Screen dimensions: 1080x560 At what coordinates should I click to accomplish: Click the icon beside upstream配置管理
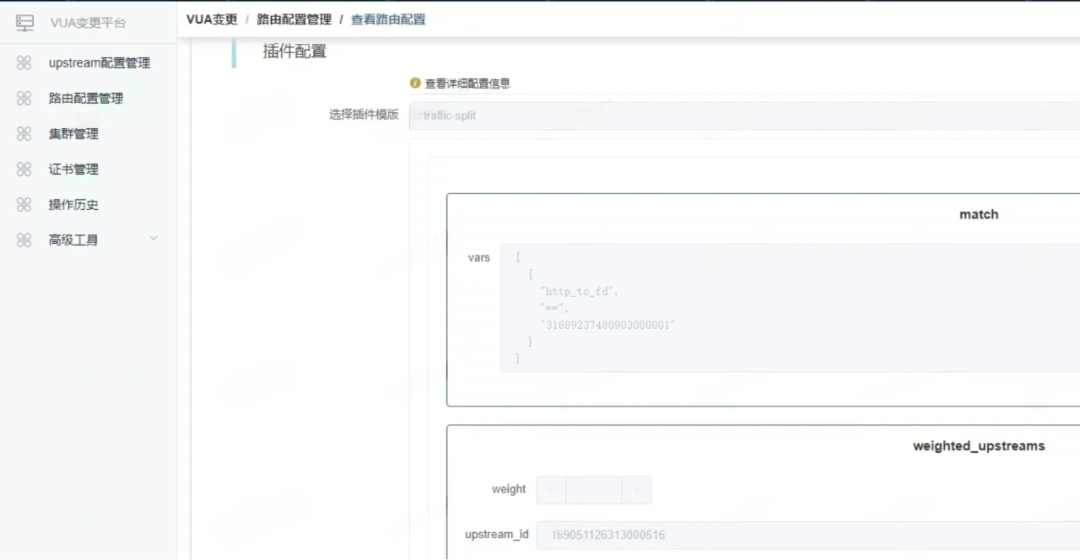pos(24,63)
